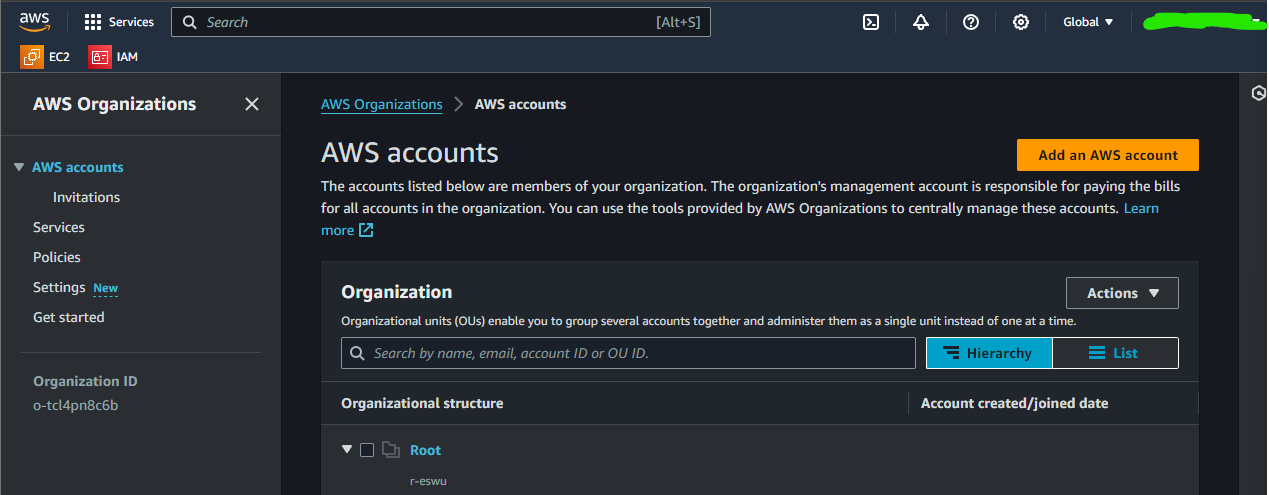
Task: Open the IAM shortcut in favorites bar
Action: (x=113, y=57)
